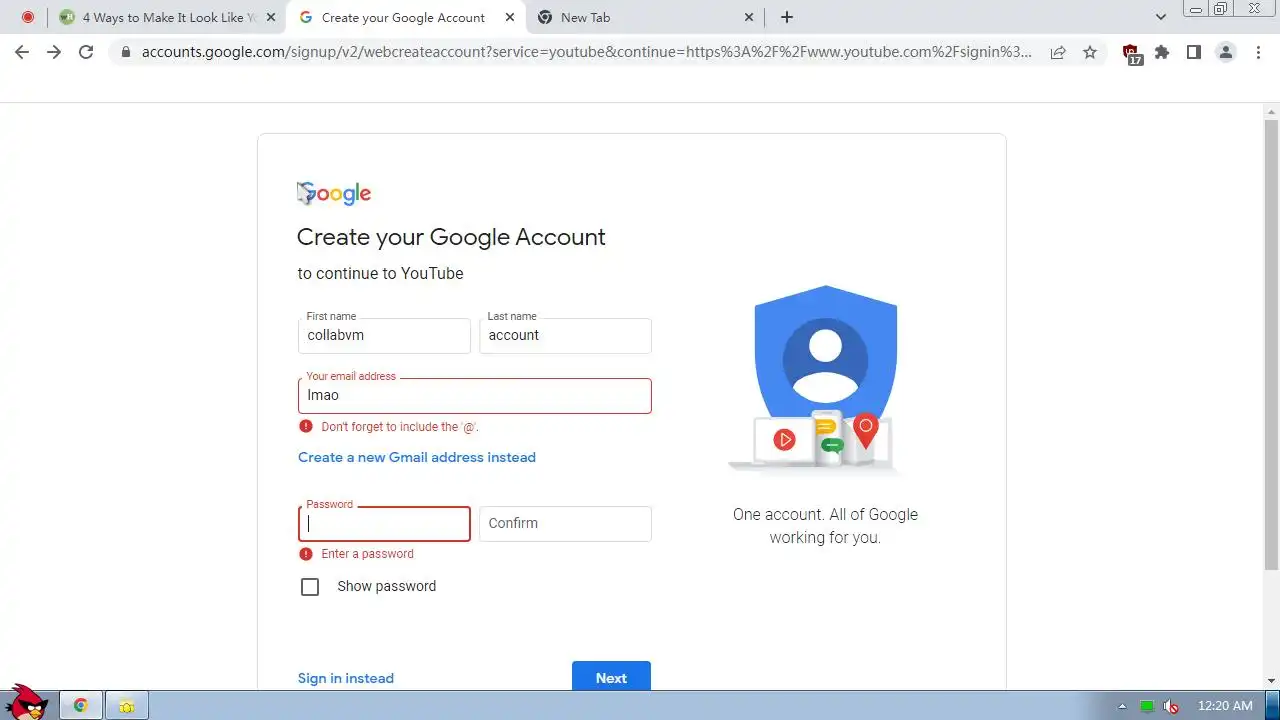1280x720 pixels.
Task: Open the tab search dropdown arrow
Action: tap(1161, 17)
